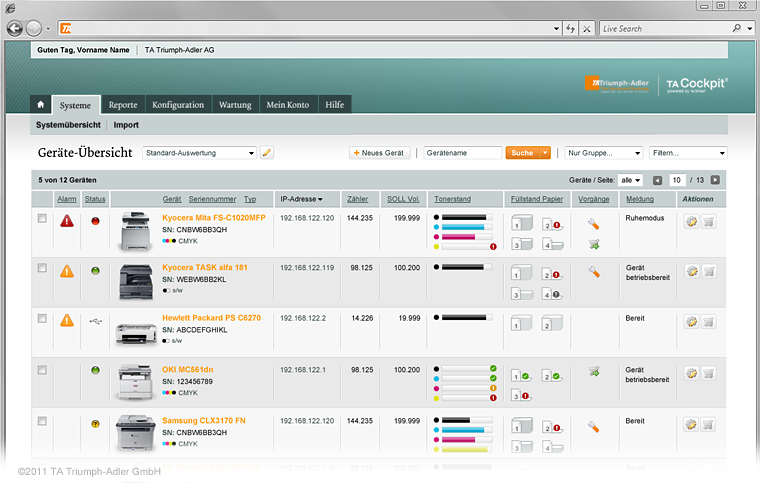This screenshot has width=760, height=483.
Task: Open the Filtern dropdown
Action: (x=688, y=153)
